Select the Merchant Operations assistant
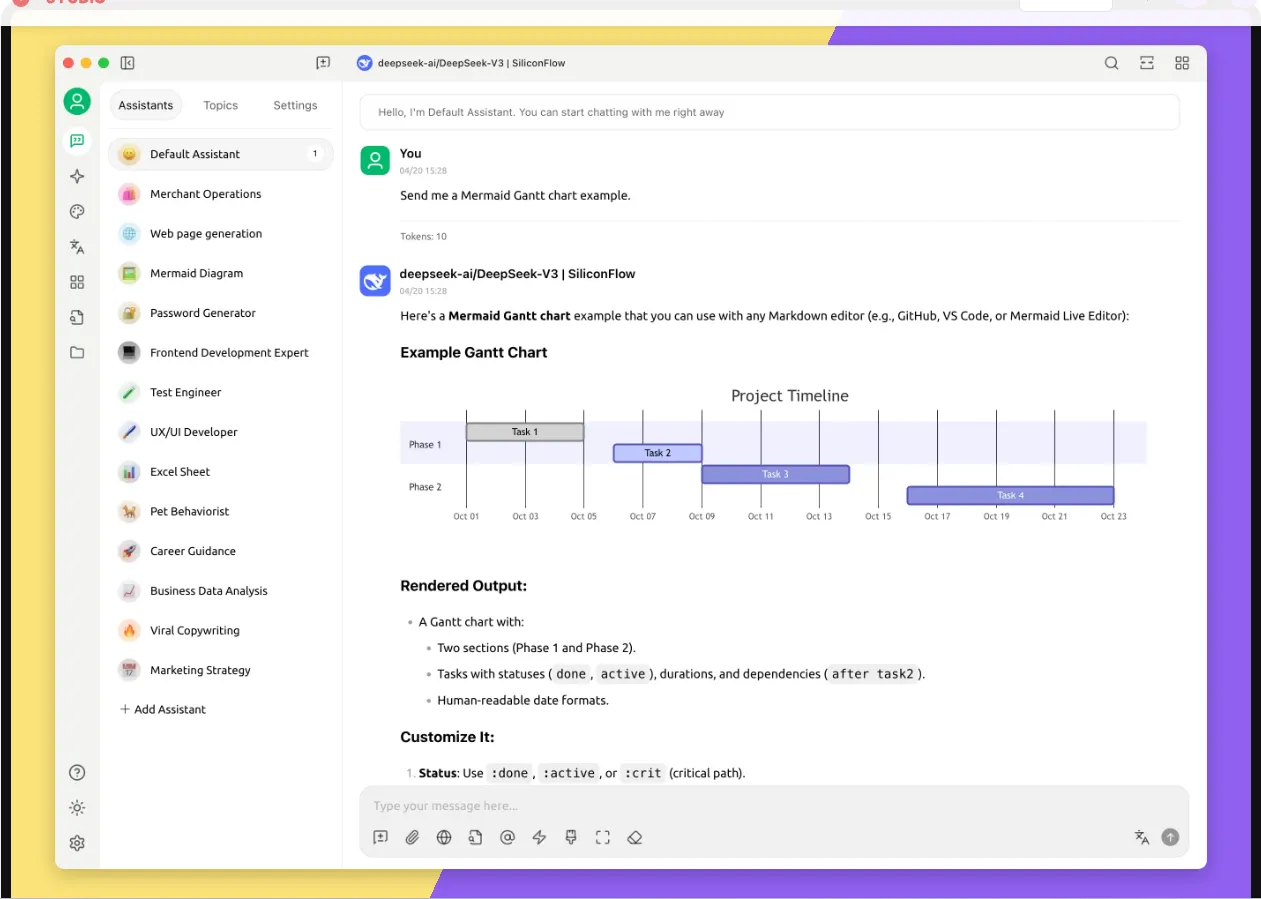 tap(221, 194)
